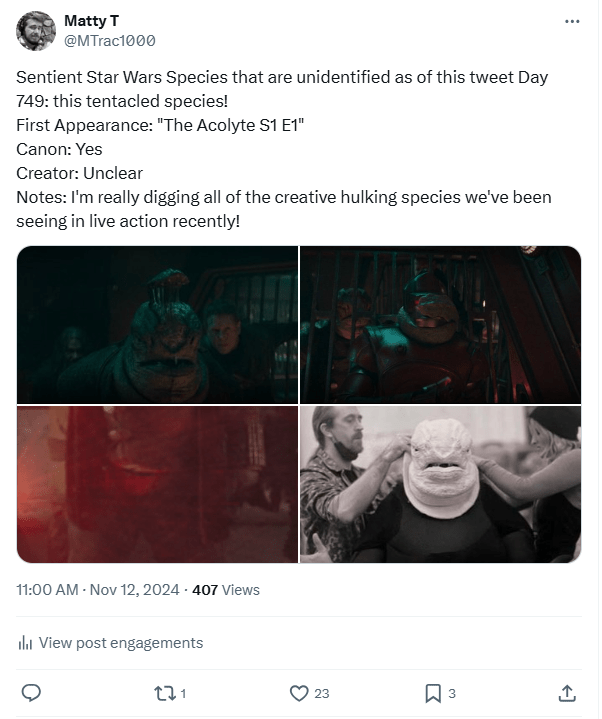The image size is (602, 719).
Task: Open Matty T's profile avatar
Action: coord(36,31)
